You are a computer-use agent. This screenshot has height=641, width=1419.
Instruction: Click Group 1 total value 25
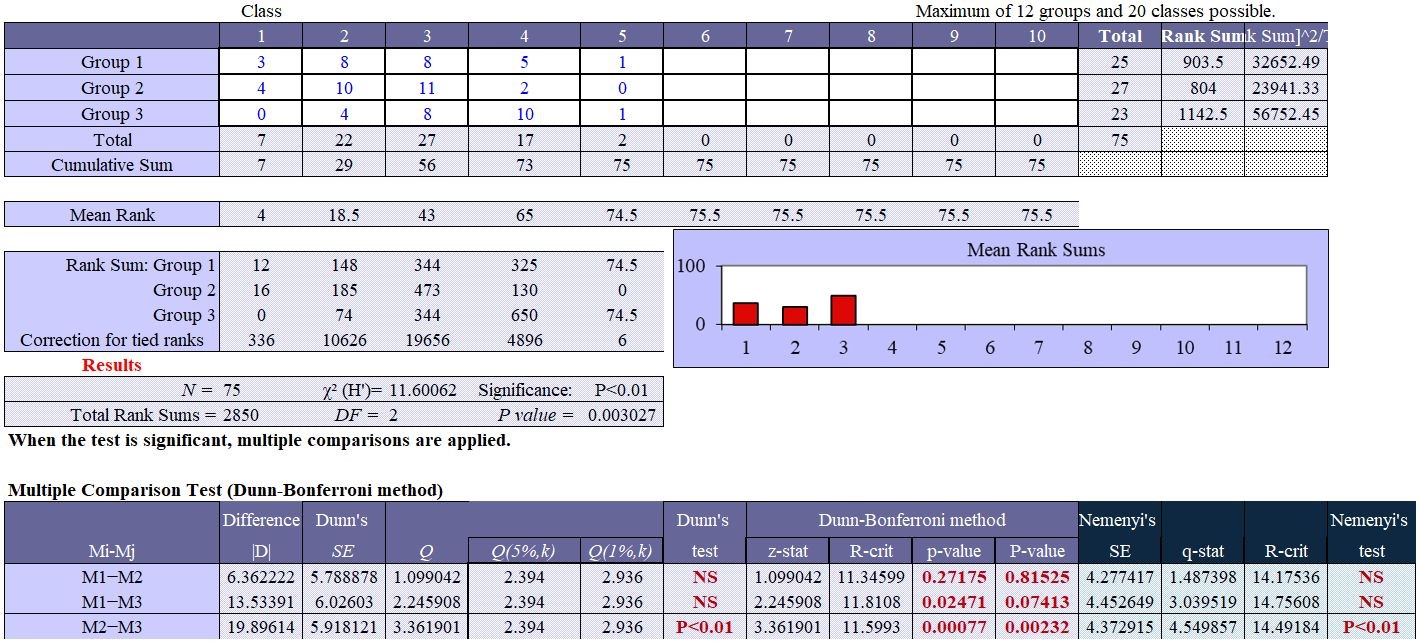[x=1120, y=62]
